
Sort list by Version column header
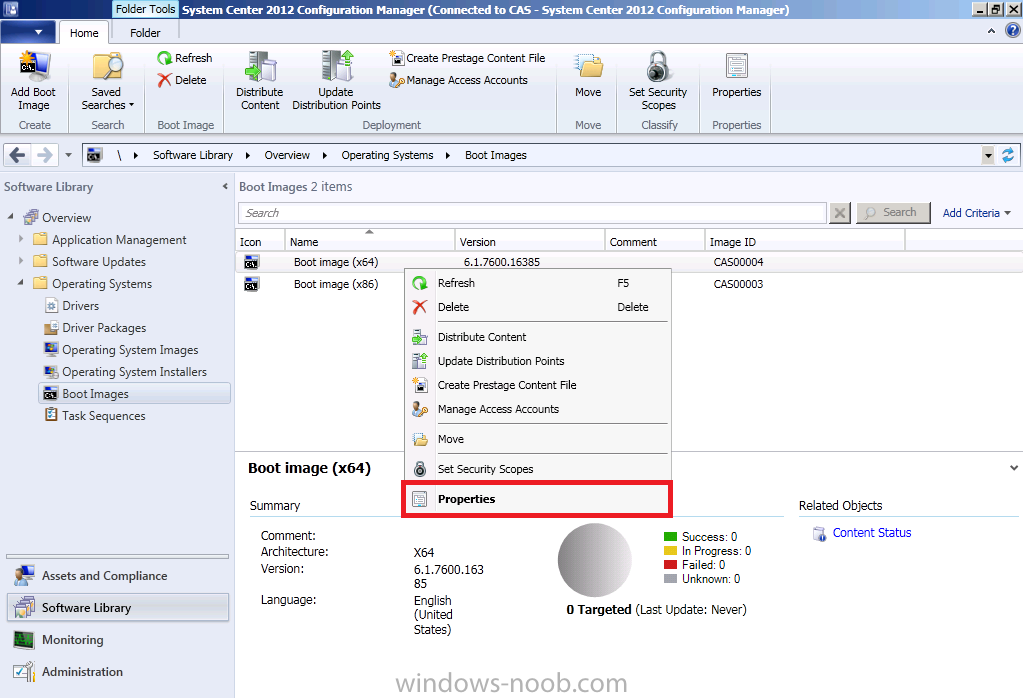[x=530, y=241]
